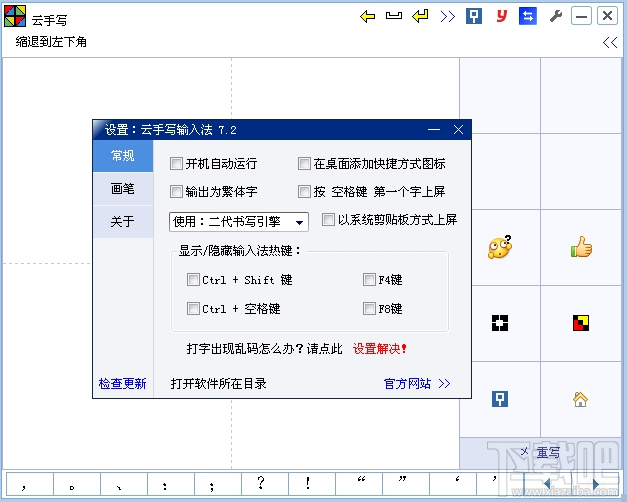Close the 设置 dialog

coord(459,130)
